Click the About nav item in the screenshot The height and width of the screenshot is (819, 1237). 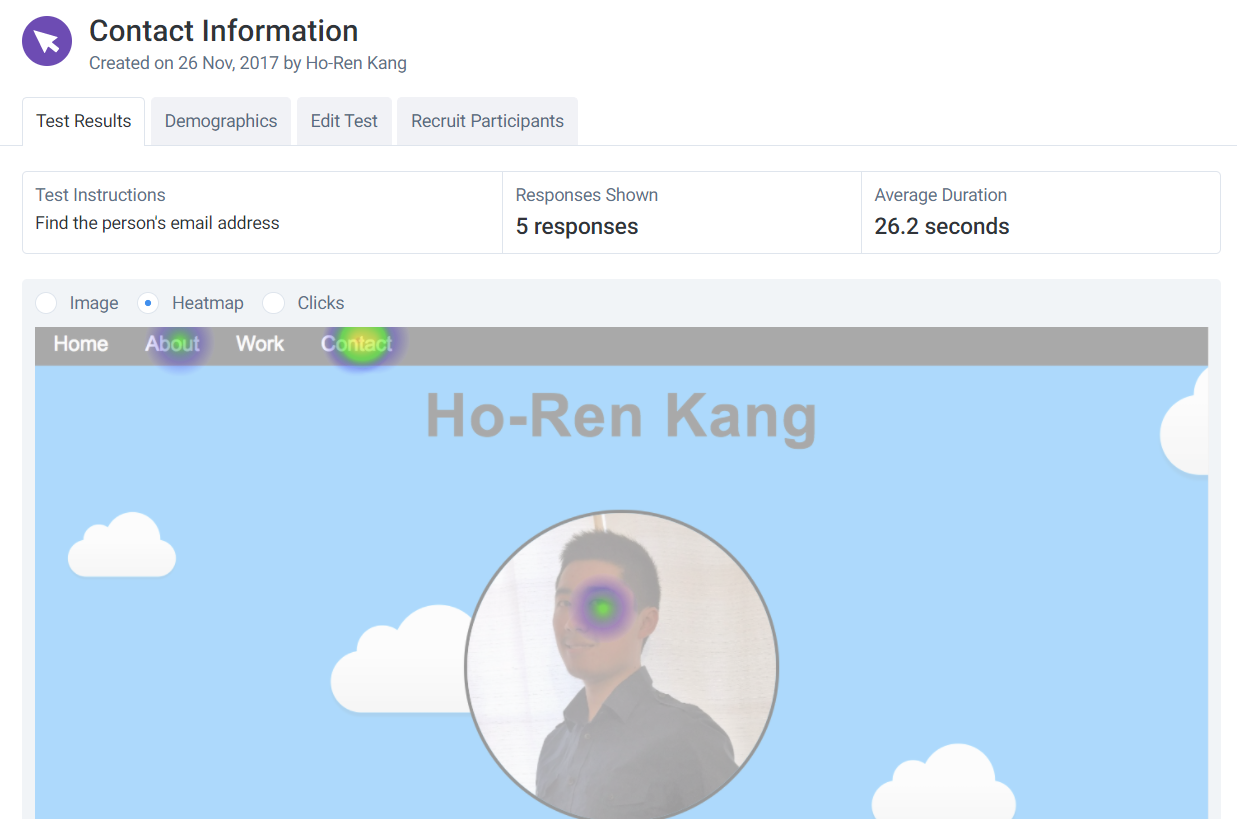(172, 344)
